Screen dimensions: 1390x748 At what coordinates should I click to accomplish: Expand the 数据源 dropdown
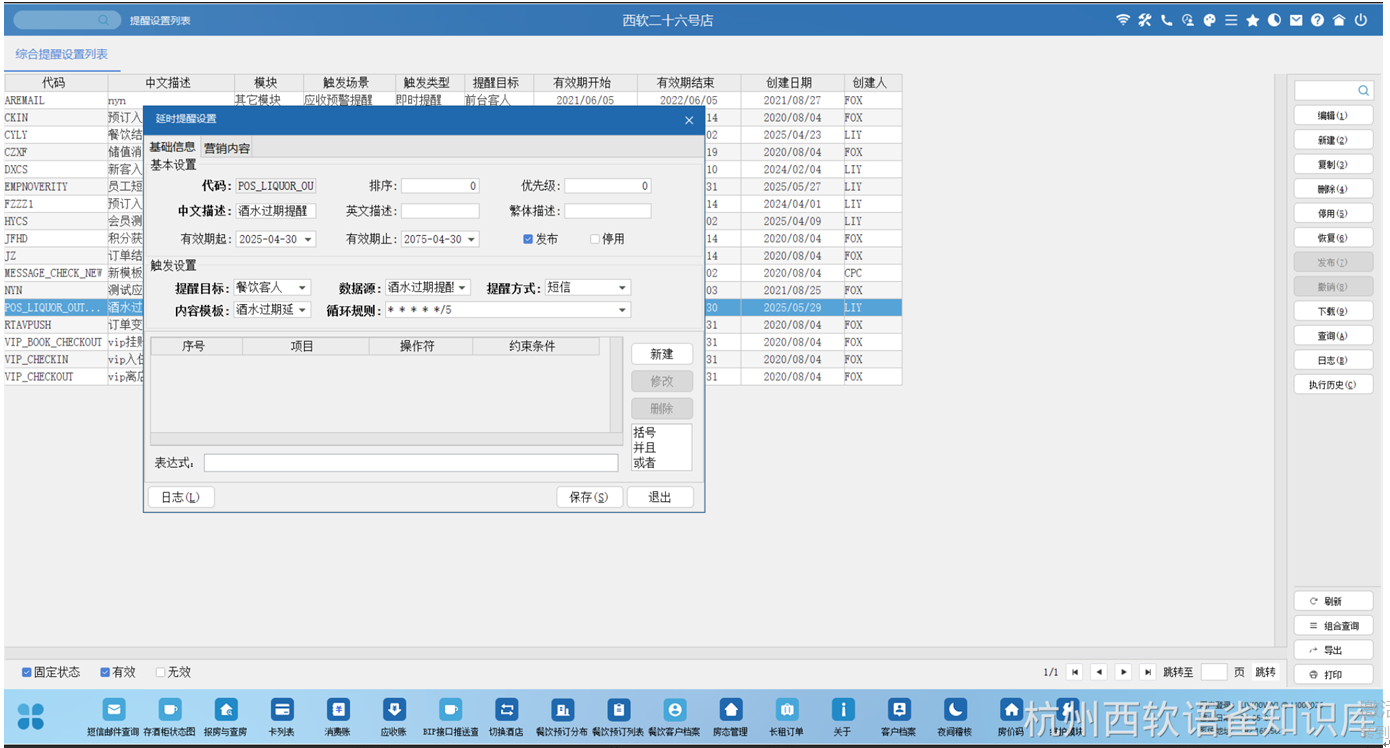click(x=463, y=288)
